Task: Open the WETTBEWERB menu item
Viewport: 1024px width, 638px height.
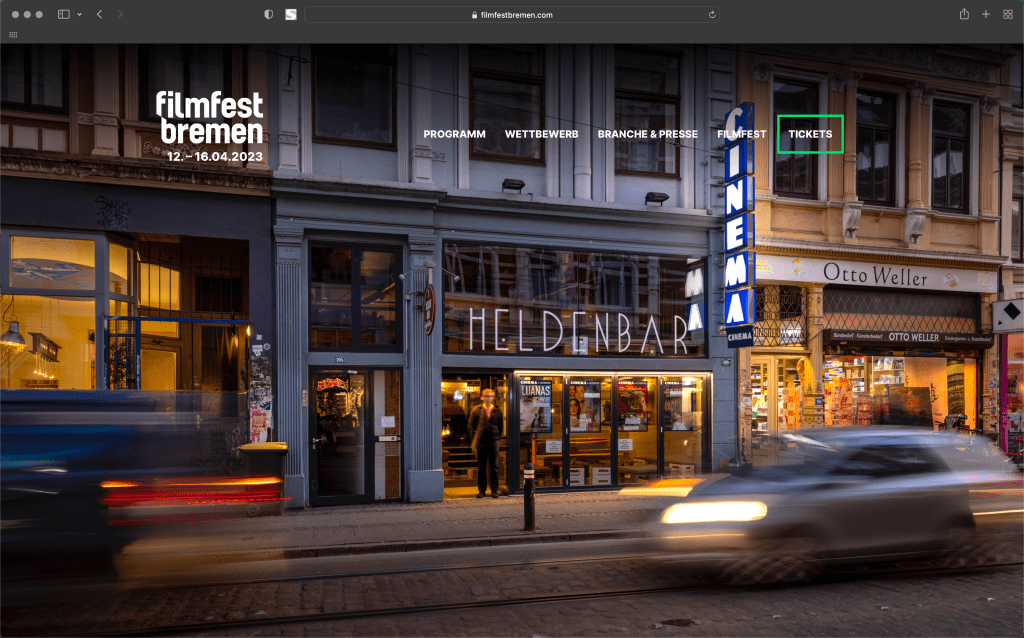Action: (x=541, y=134)
